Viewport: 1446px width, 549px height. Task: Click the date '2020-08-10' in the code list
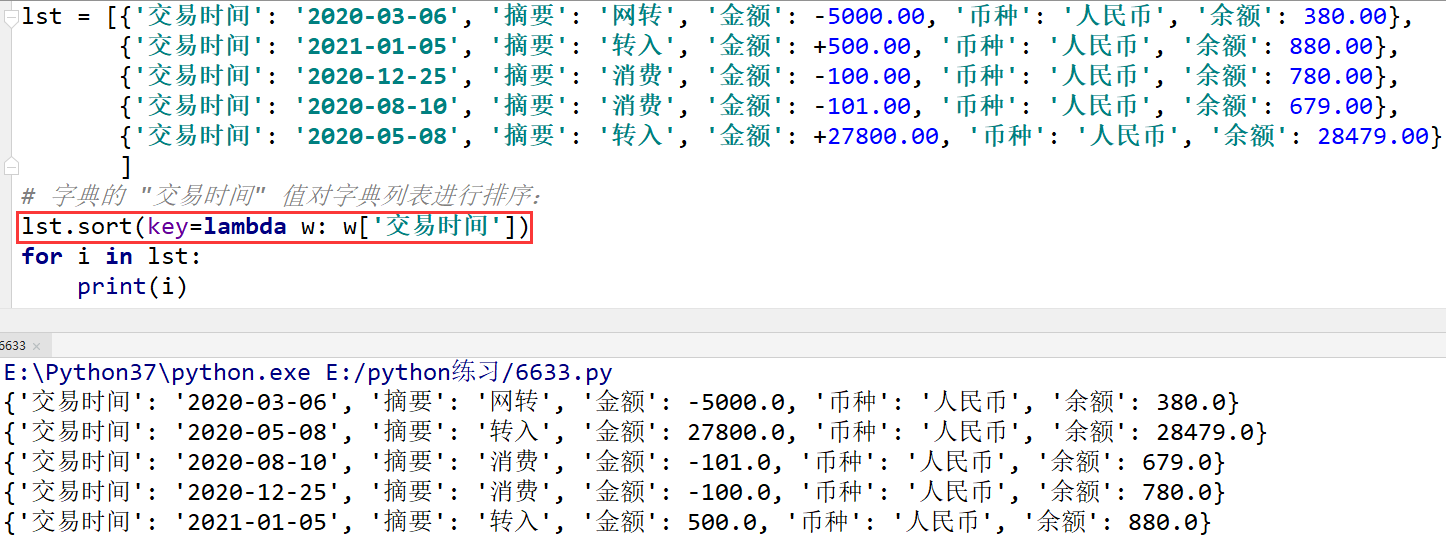(x=376, y=106)
